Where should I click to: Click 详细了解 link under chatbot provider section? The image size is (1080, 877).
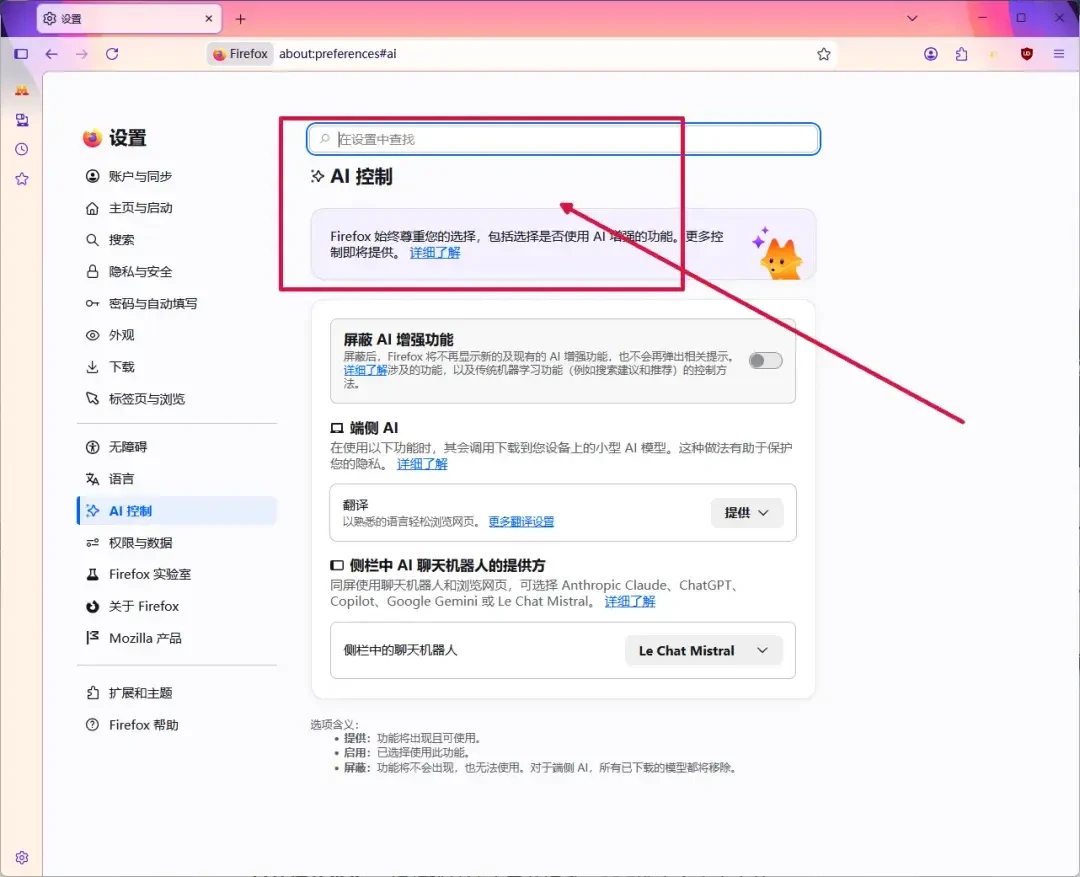click(630, 601)
